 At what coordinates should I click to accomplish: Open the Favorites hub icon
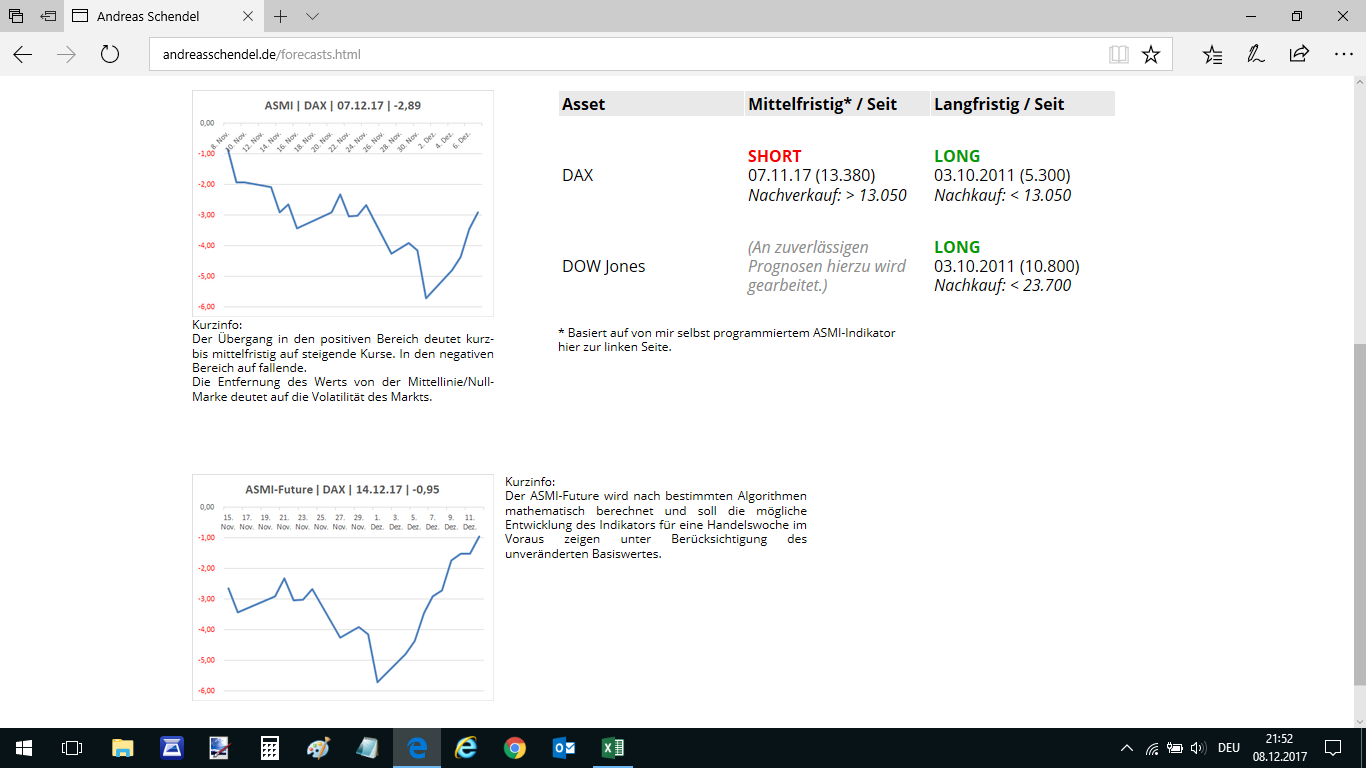[1212, 54]
